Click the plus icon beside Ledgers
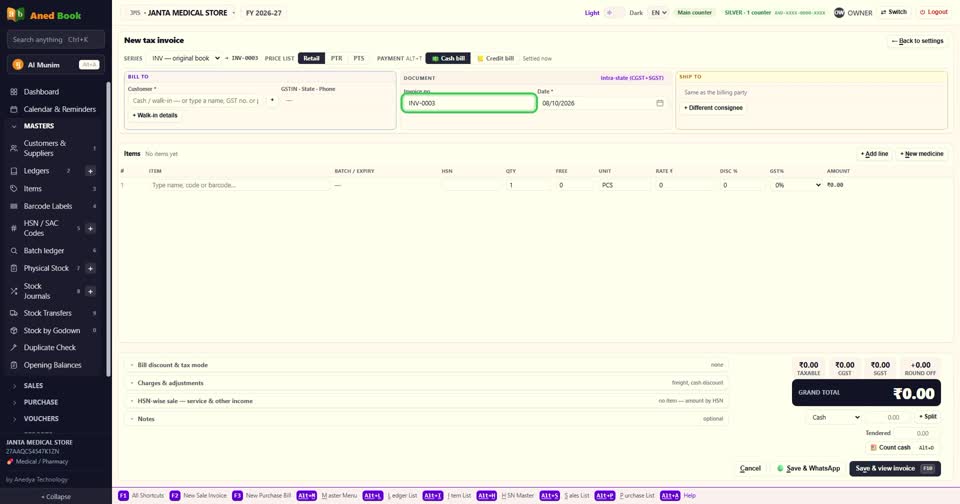Screen dimensions: 960x504 click(x=90, y=171)
